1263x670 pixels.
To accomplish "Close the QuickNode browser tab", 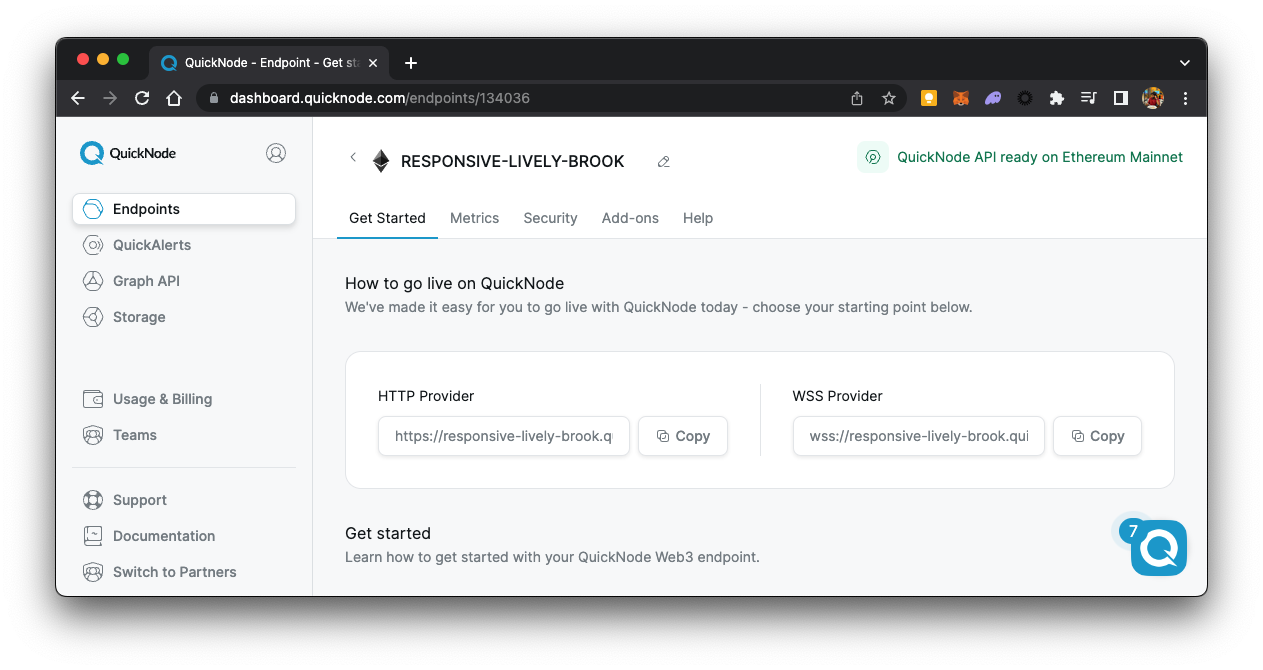I will coord(373,63).
